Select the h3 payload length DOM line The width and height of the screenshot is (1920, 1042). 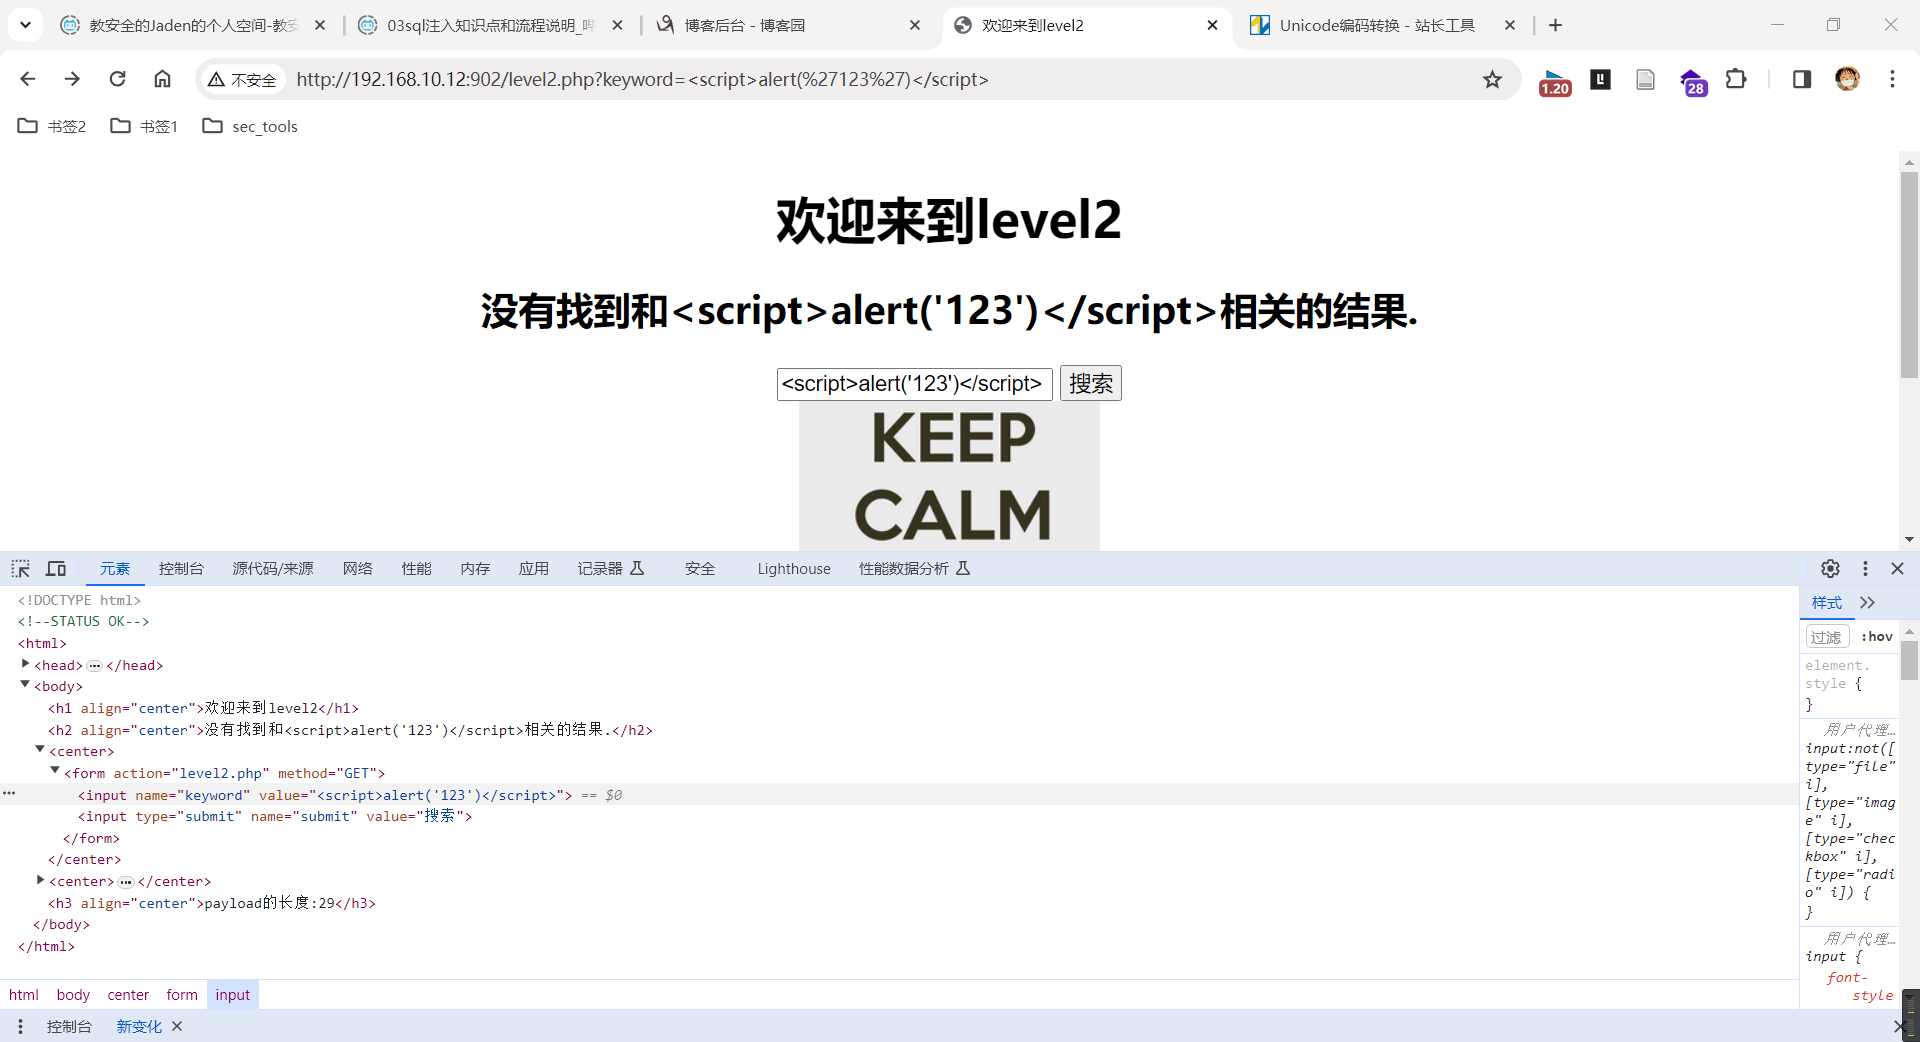[x=212, y=903]
